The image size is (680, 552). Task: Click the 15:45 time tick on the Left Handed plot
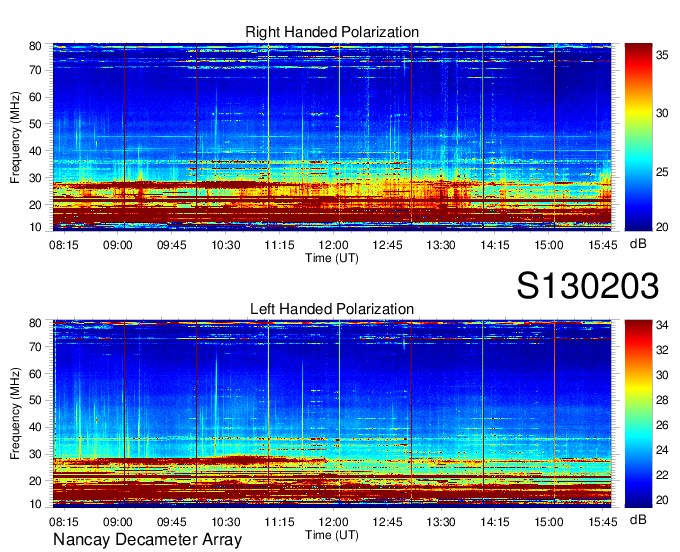[x=603, y=522]
